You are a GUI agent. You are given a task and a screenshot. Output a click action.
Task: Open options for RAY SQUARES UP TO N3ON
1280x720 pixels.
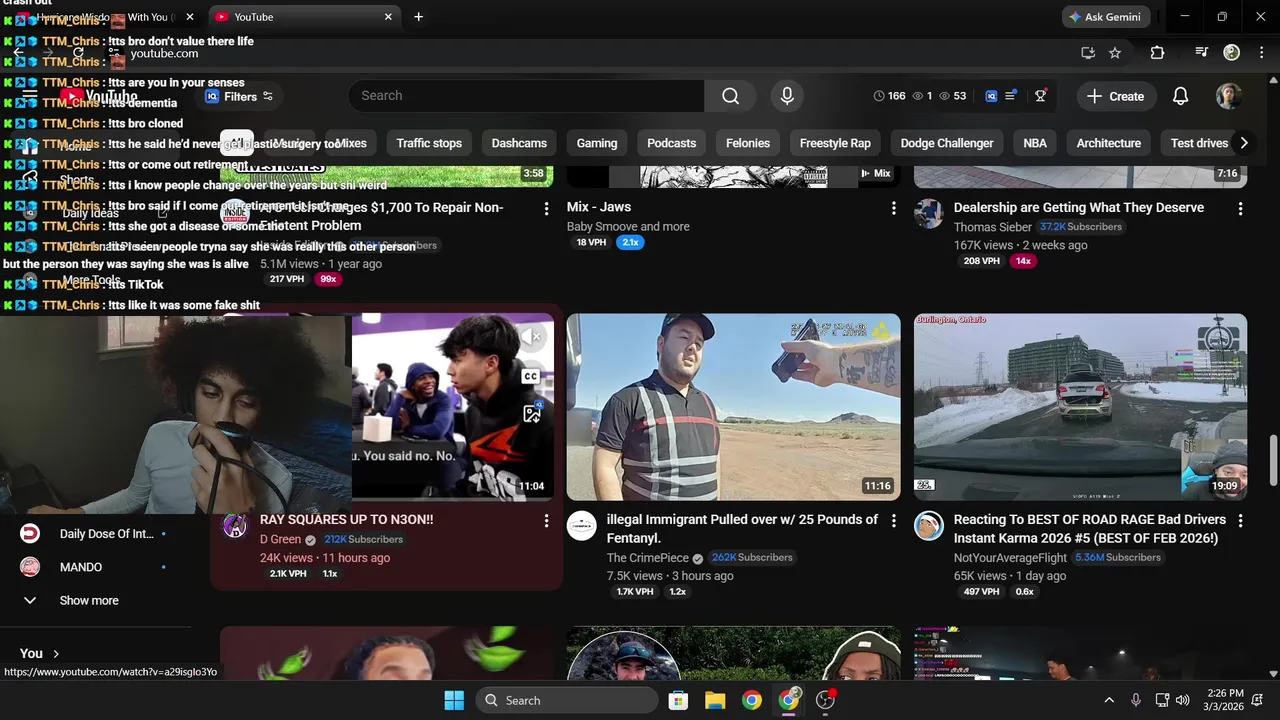tap(546, 520)
